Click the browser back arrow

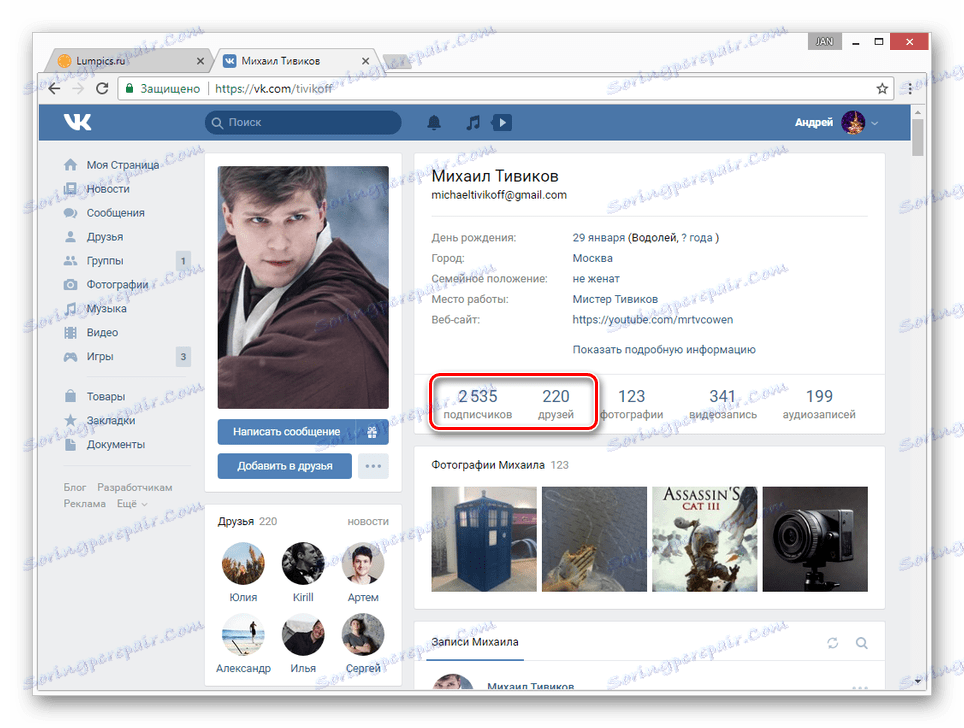tap(55, 89)
